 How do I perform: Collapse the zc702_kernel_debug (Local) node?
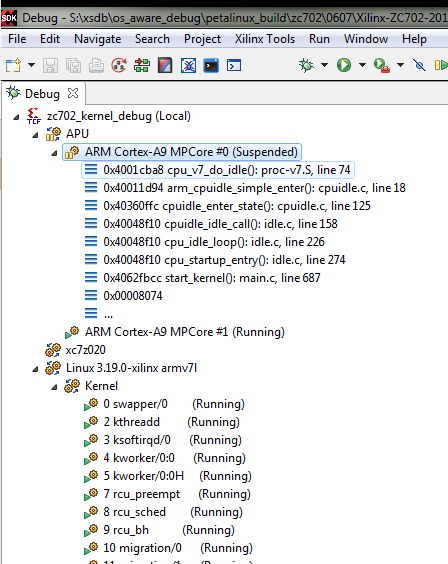(16, 117)
